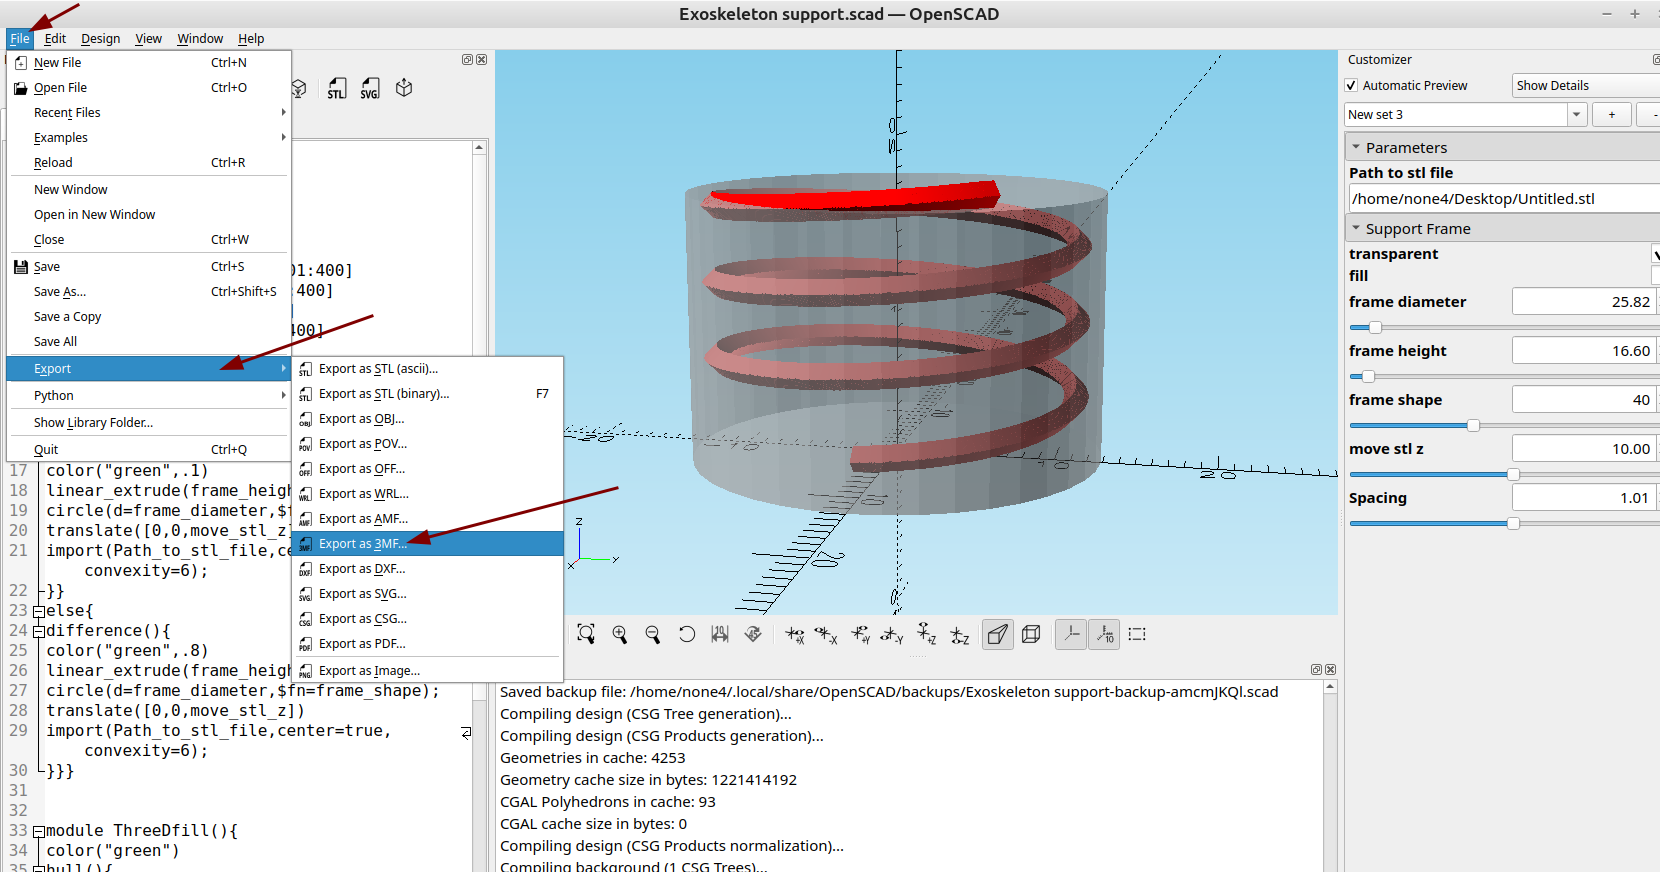The image size is (1660, 872).
Task: Expand the Recent Files submenu
Action: tap(148, 113)
